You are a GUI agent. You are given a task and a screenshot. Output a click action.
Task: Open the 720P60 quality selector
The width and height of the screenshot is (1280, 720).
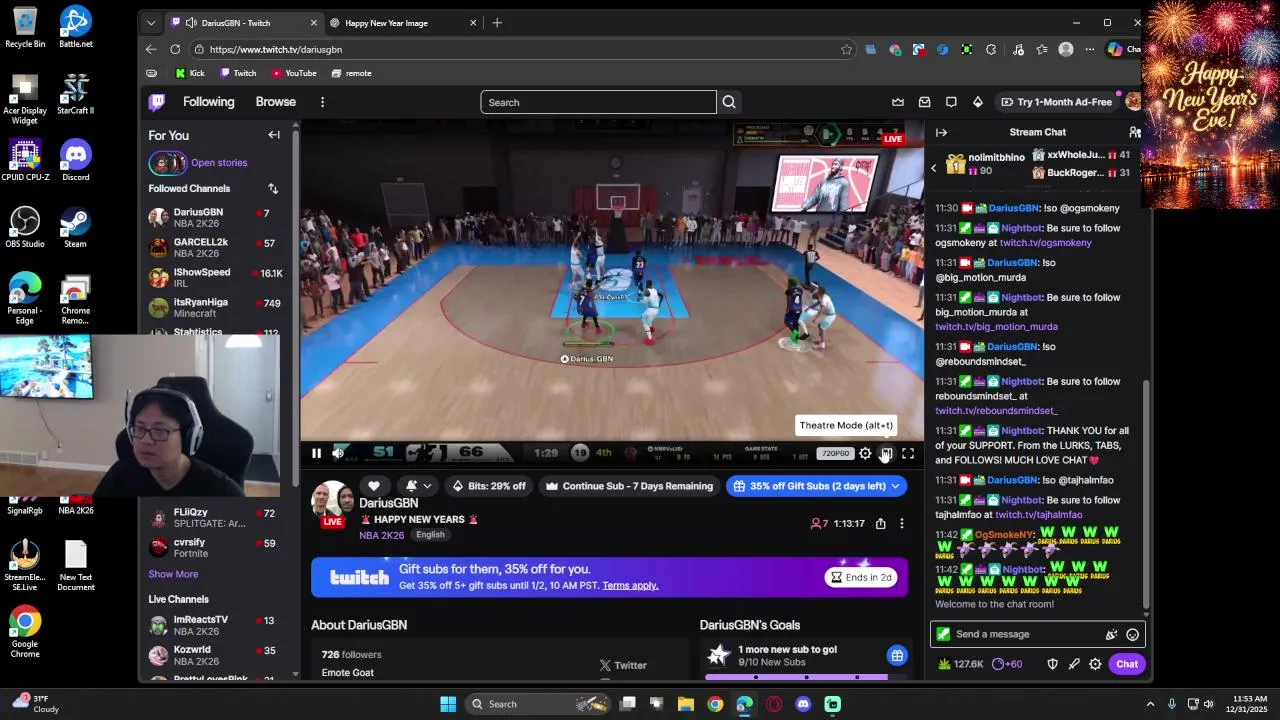pos(835,454)
